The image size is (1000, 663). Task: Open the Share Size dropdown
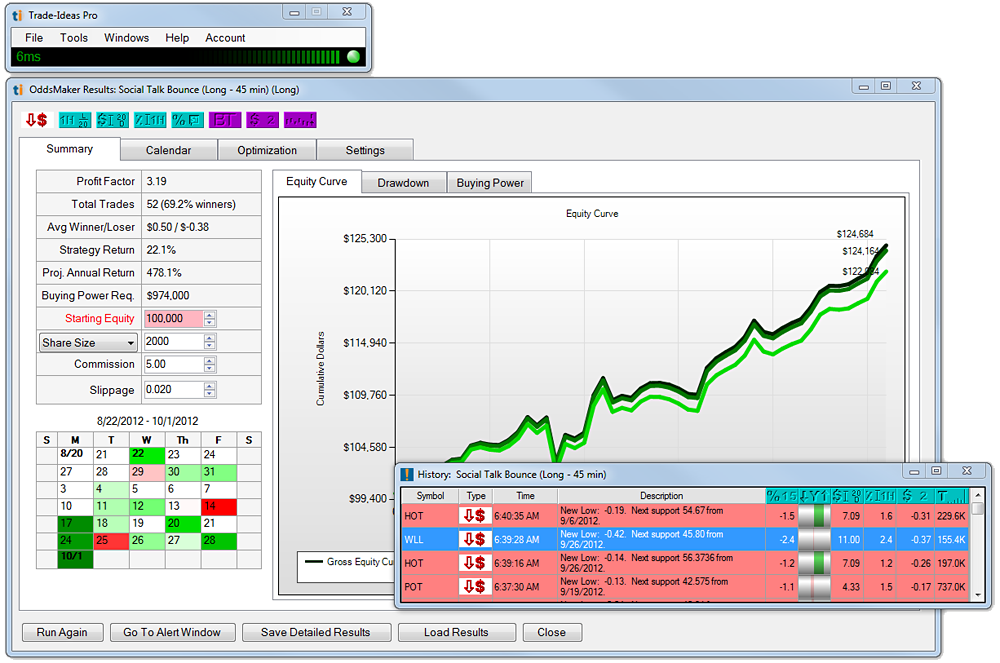[88, 342]
